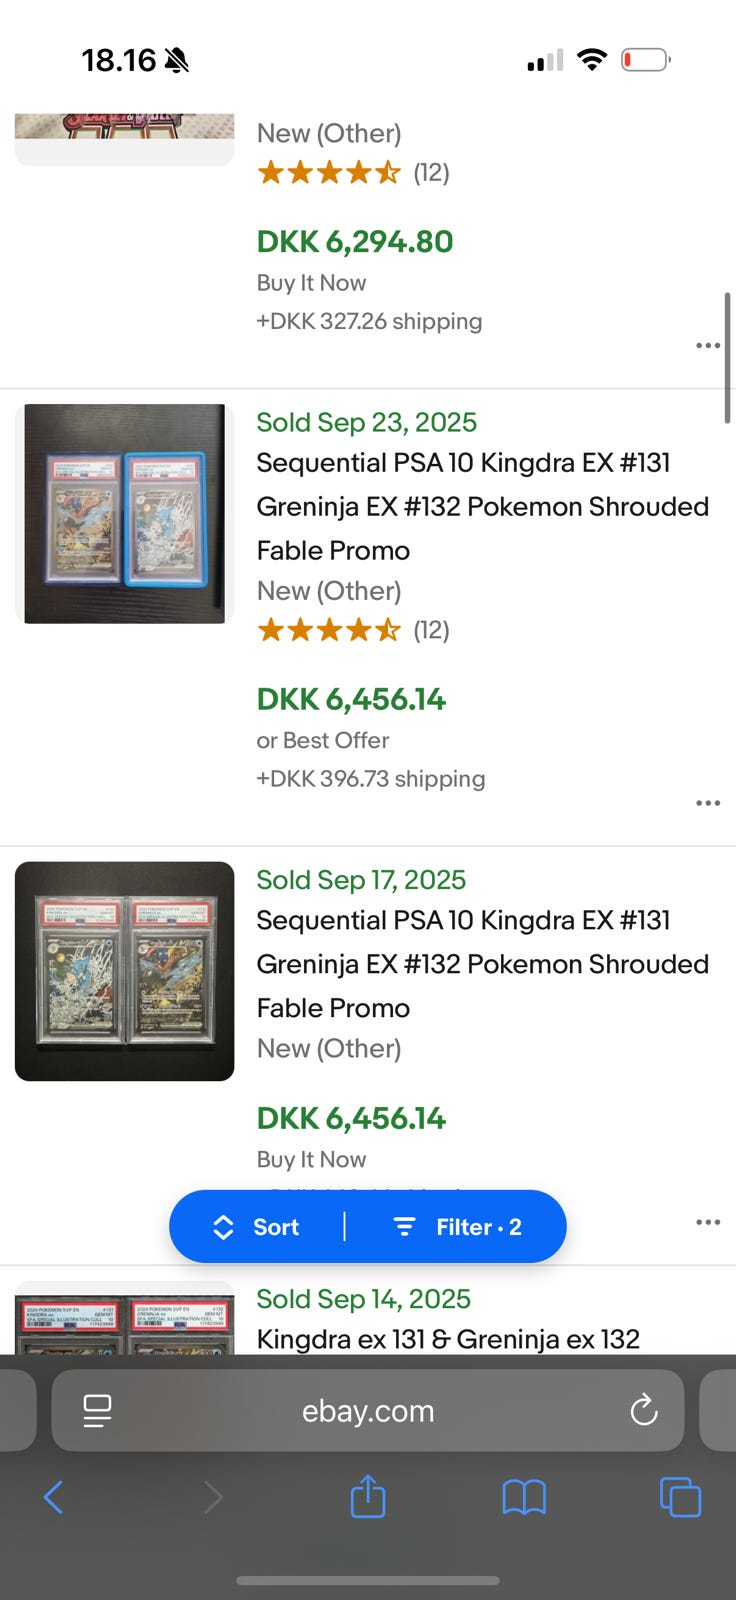Show open Safari tabs overview
Screen dimensions: 736x1600
click(680, 1497)
